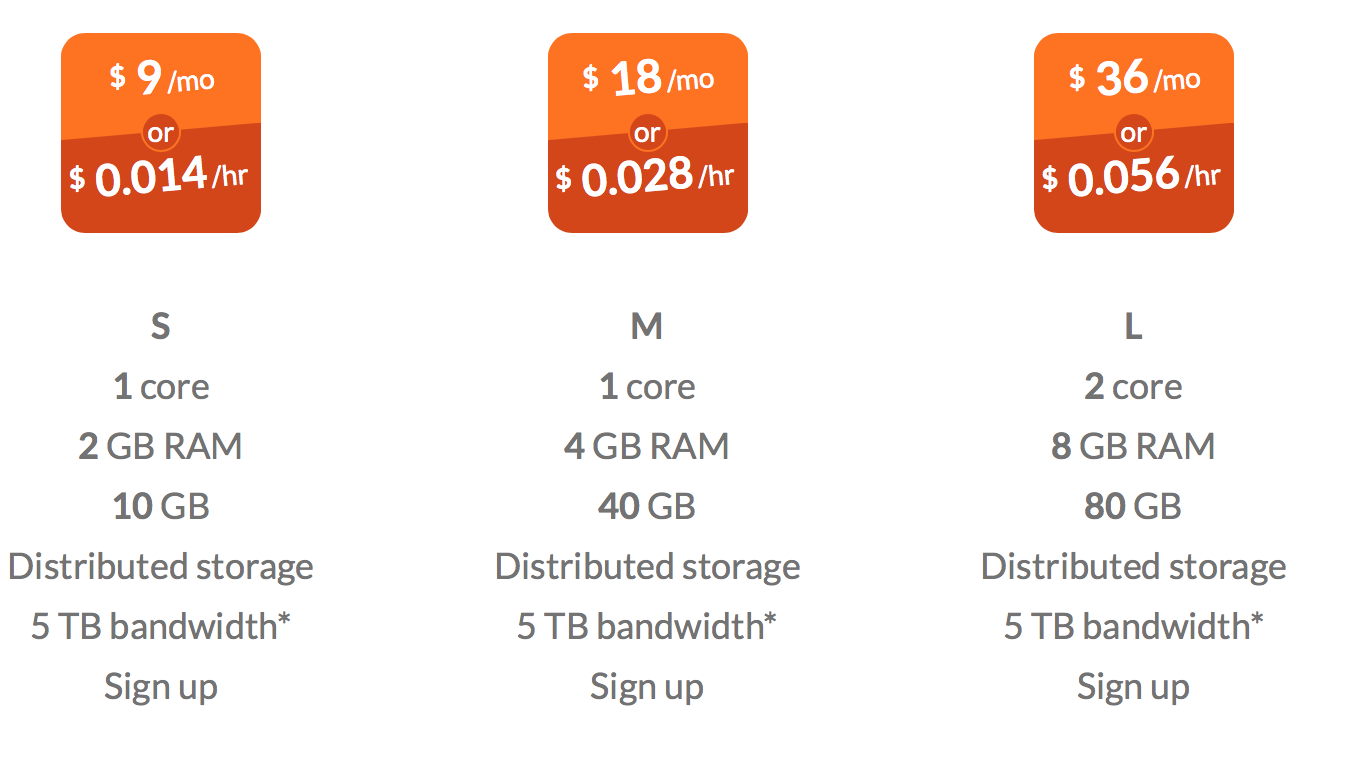Viewport: 1368px width, 768px height.
Task: Select the $0.028/hr hourly rate label
Action: [647, 176]
